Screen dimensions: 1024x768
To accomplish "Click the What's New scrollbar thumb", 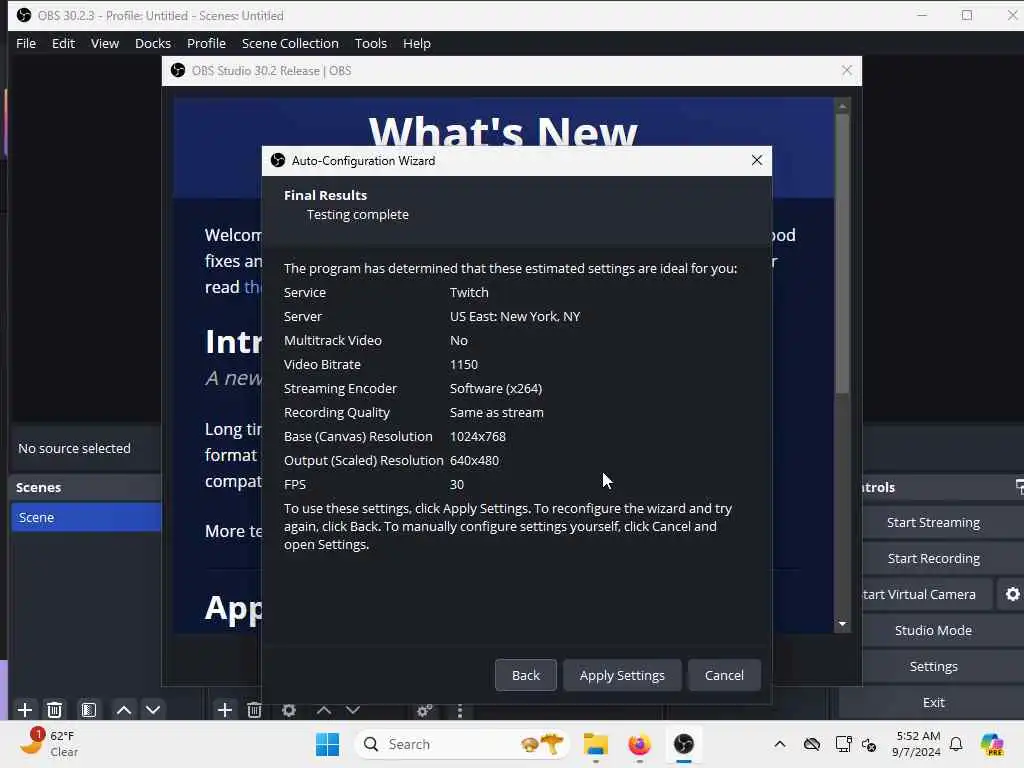I will pos(842,253).
